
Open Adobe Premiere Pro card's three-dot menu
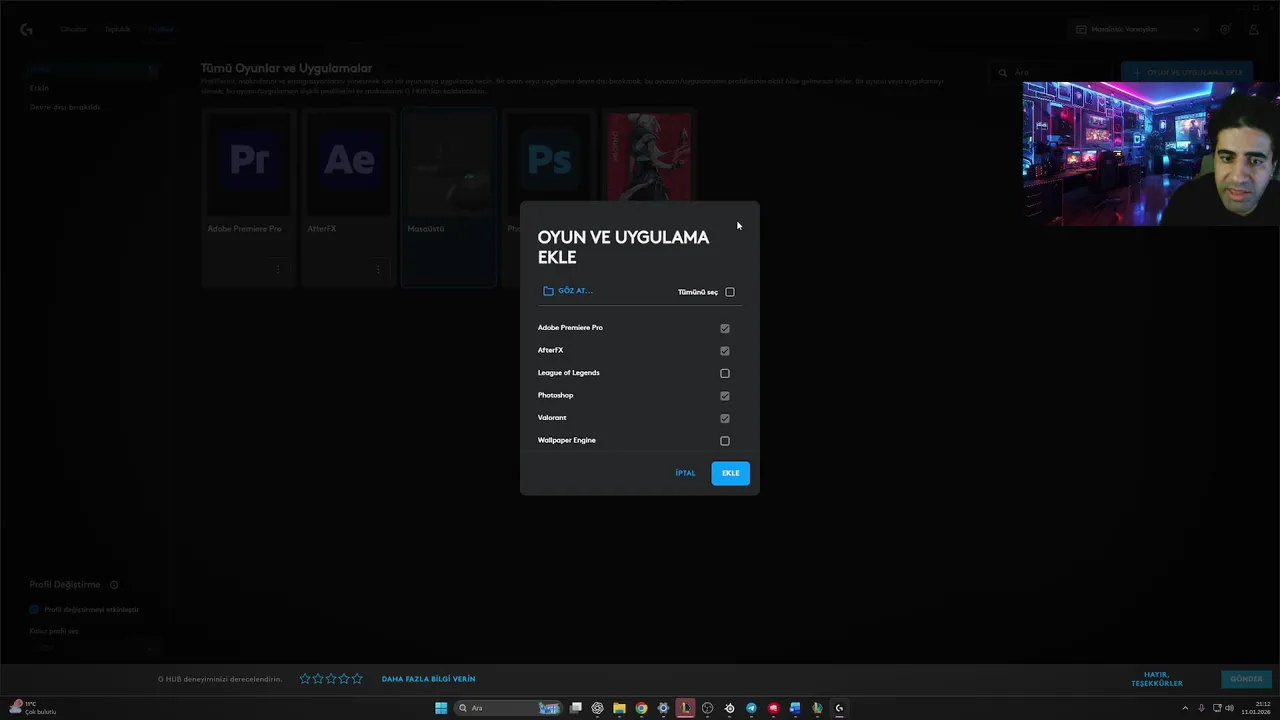(x=278, y=269)
